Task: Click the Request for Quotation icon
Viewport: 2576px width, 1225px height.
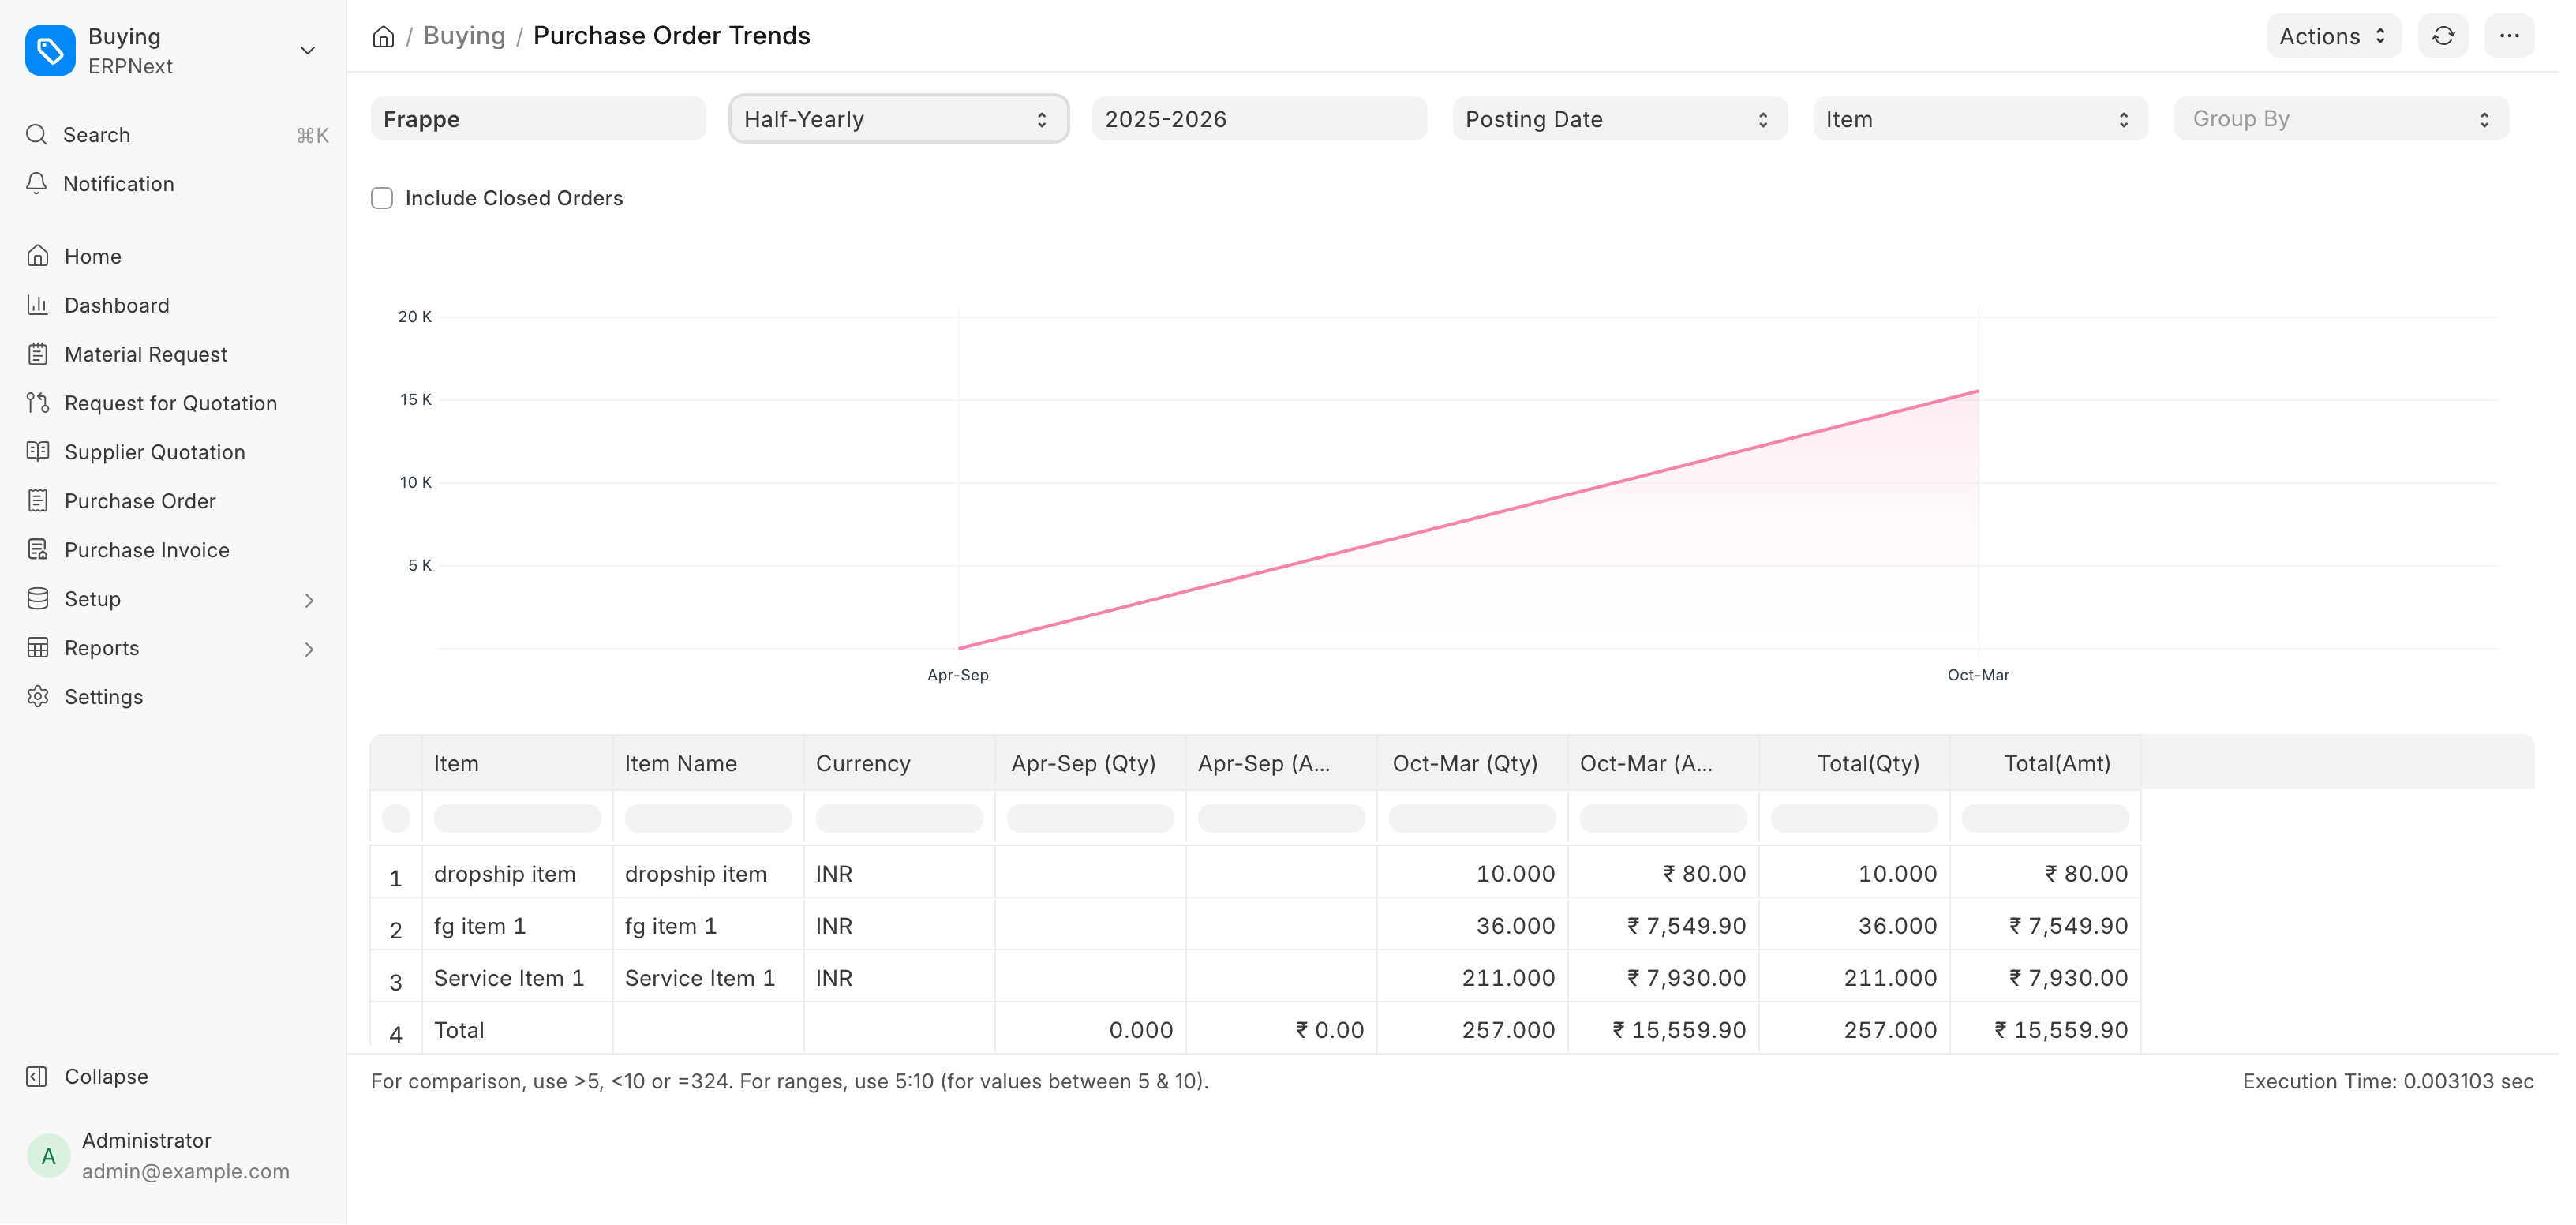Action: [38, 403]
